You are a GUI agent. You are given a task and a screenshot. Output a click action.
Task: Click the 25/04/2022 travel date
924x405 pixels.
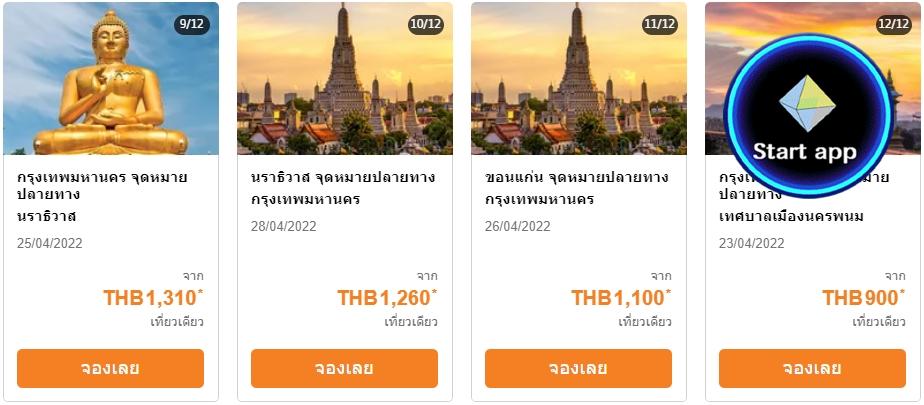(50, 243)
